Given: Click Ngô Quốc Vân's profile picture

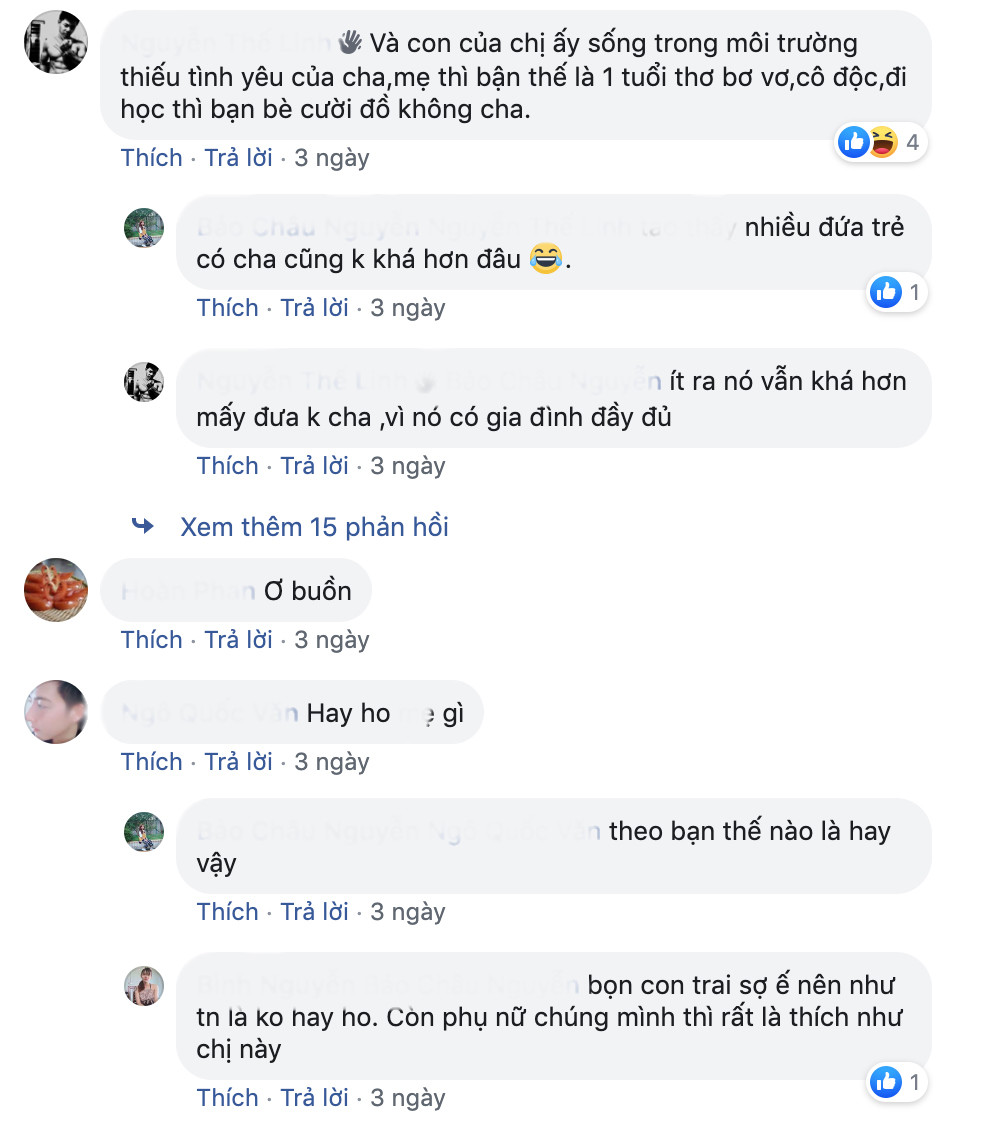Looking at the screenshot, I should (x=55, y=712).
